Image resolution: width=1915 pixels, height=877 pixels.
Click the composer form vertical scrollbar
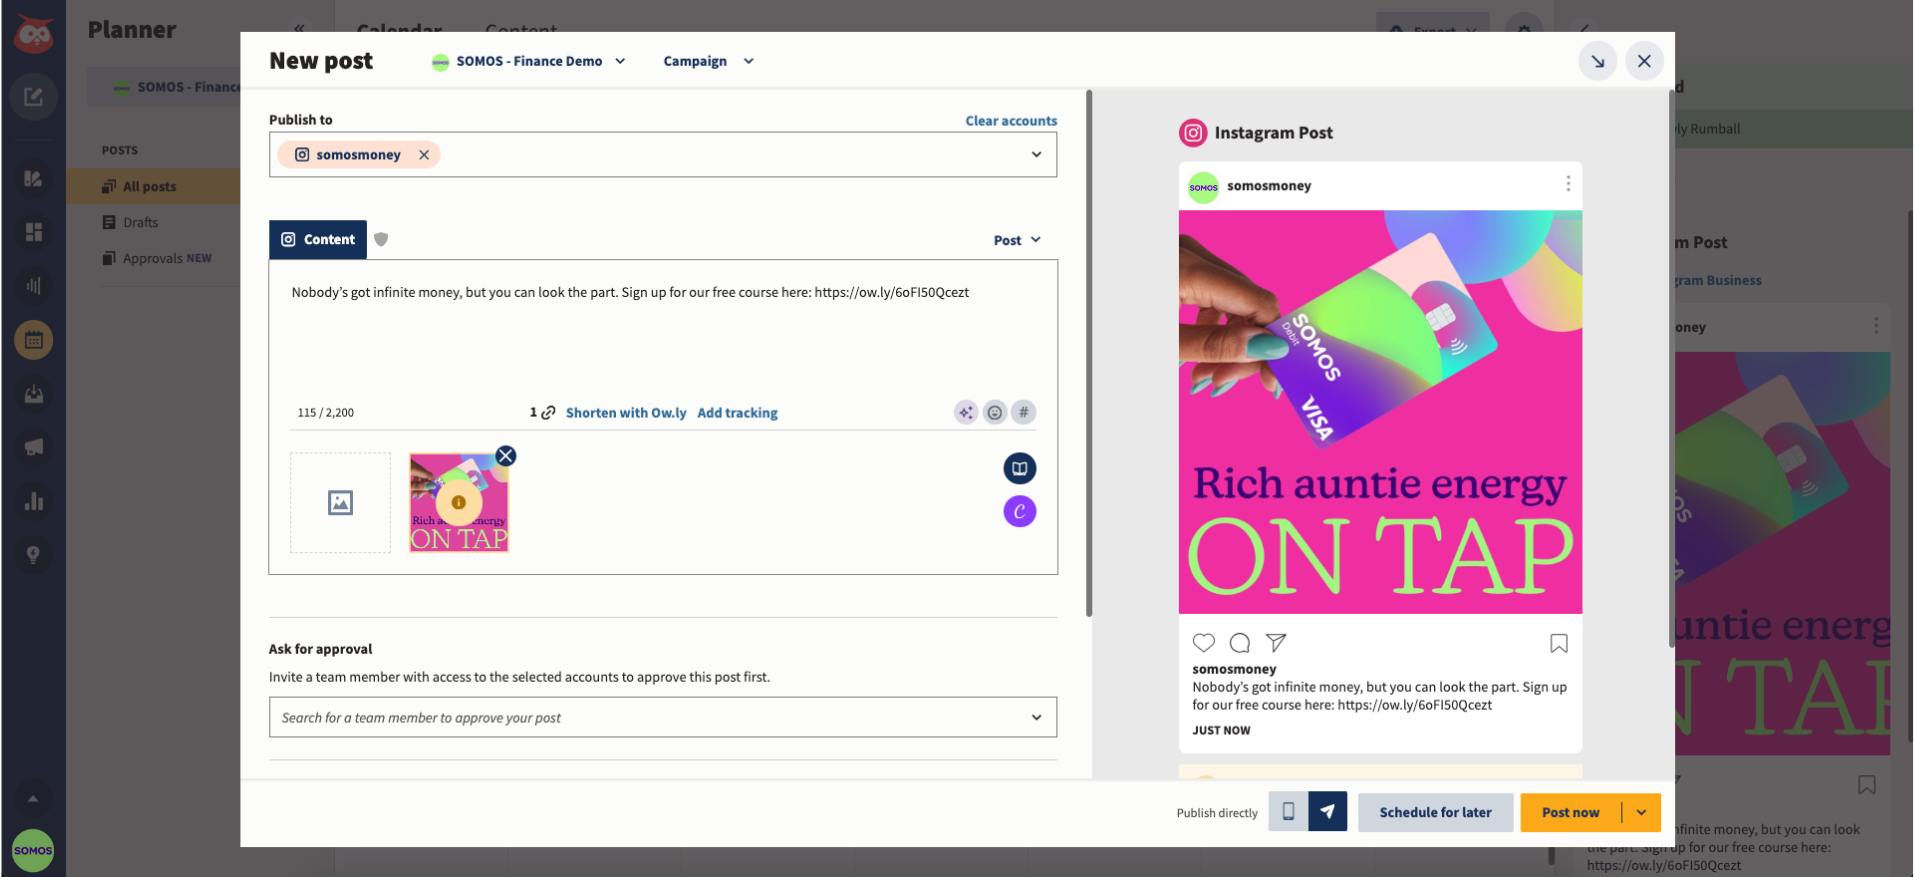click(1089, 353)
